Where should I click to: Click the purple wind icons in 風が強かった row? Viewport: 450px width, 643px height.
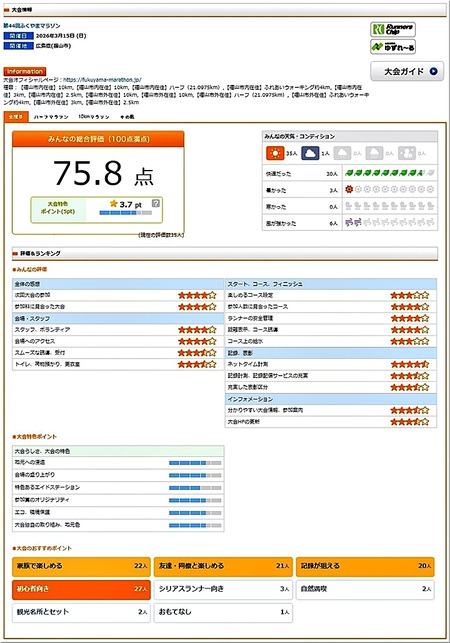[353, 223]
